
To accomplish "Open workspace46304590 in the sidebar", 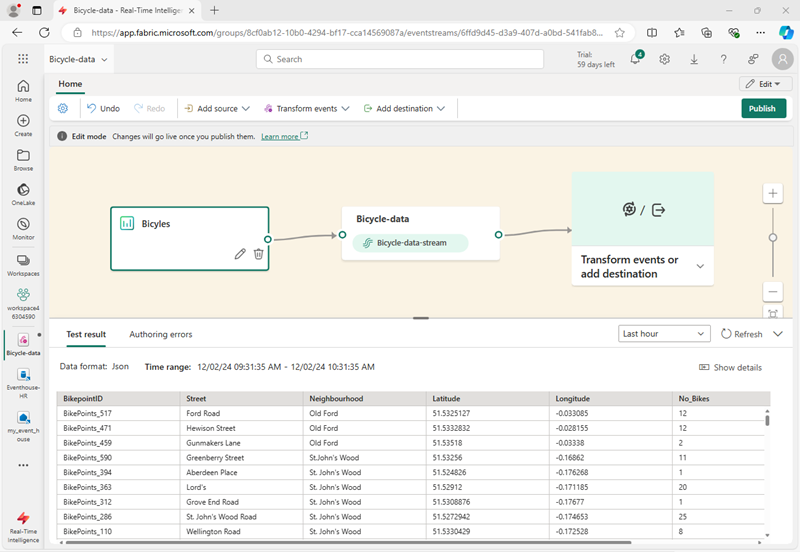I will pyautogui.click(x=23, y=303).
